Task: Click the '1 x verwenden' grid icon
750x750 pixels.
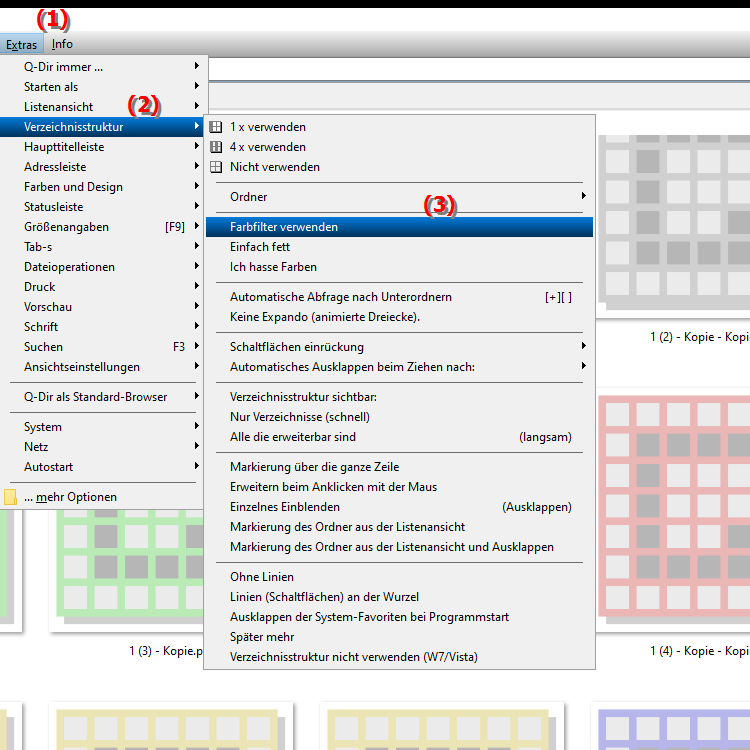Action: click(216, 127)
